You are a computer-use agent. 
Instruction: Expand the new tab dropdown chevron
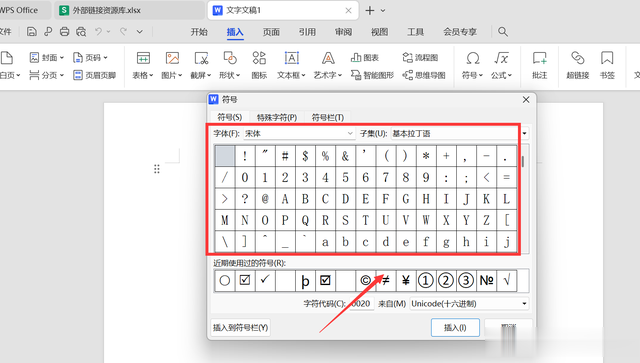click(x=383, y=11)
